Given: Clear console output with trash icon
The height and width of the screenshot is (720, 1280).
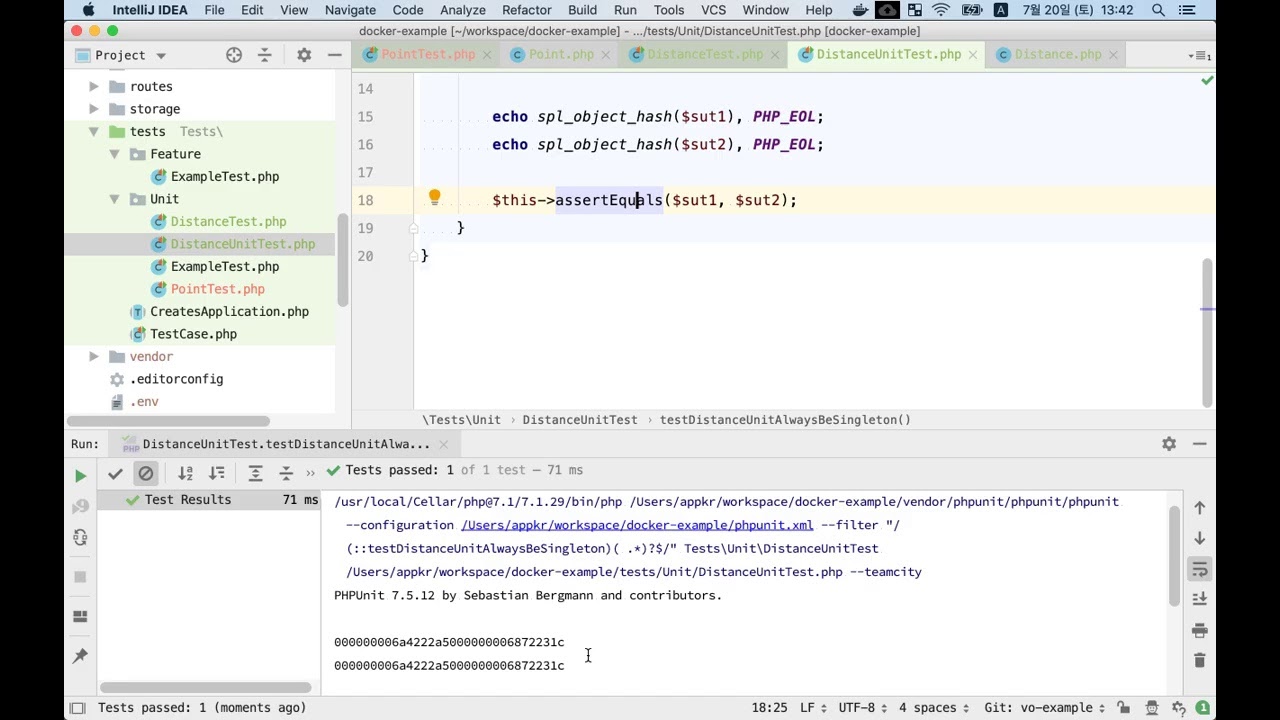Looking at the screenshot, I should coord(1200,660).
